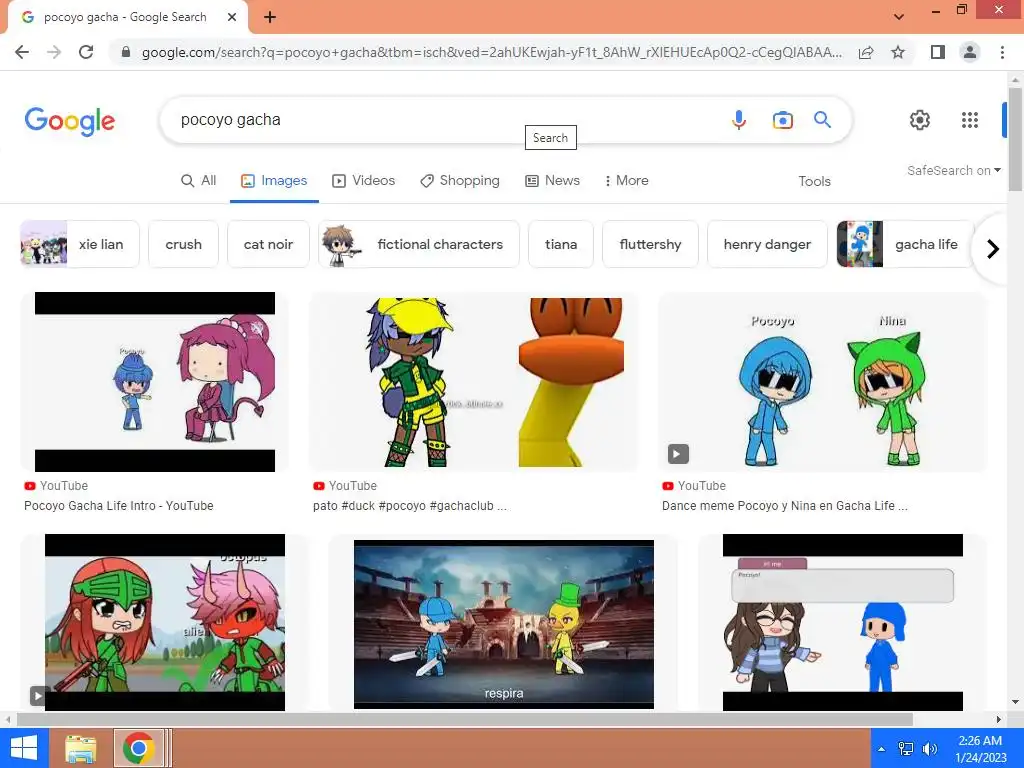This screenshot has width=1024, height=768.
Task: Switch to the All results tab
Action: [x=199, y=181]
